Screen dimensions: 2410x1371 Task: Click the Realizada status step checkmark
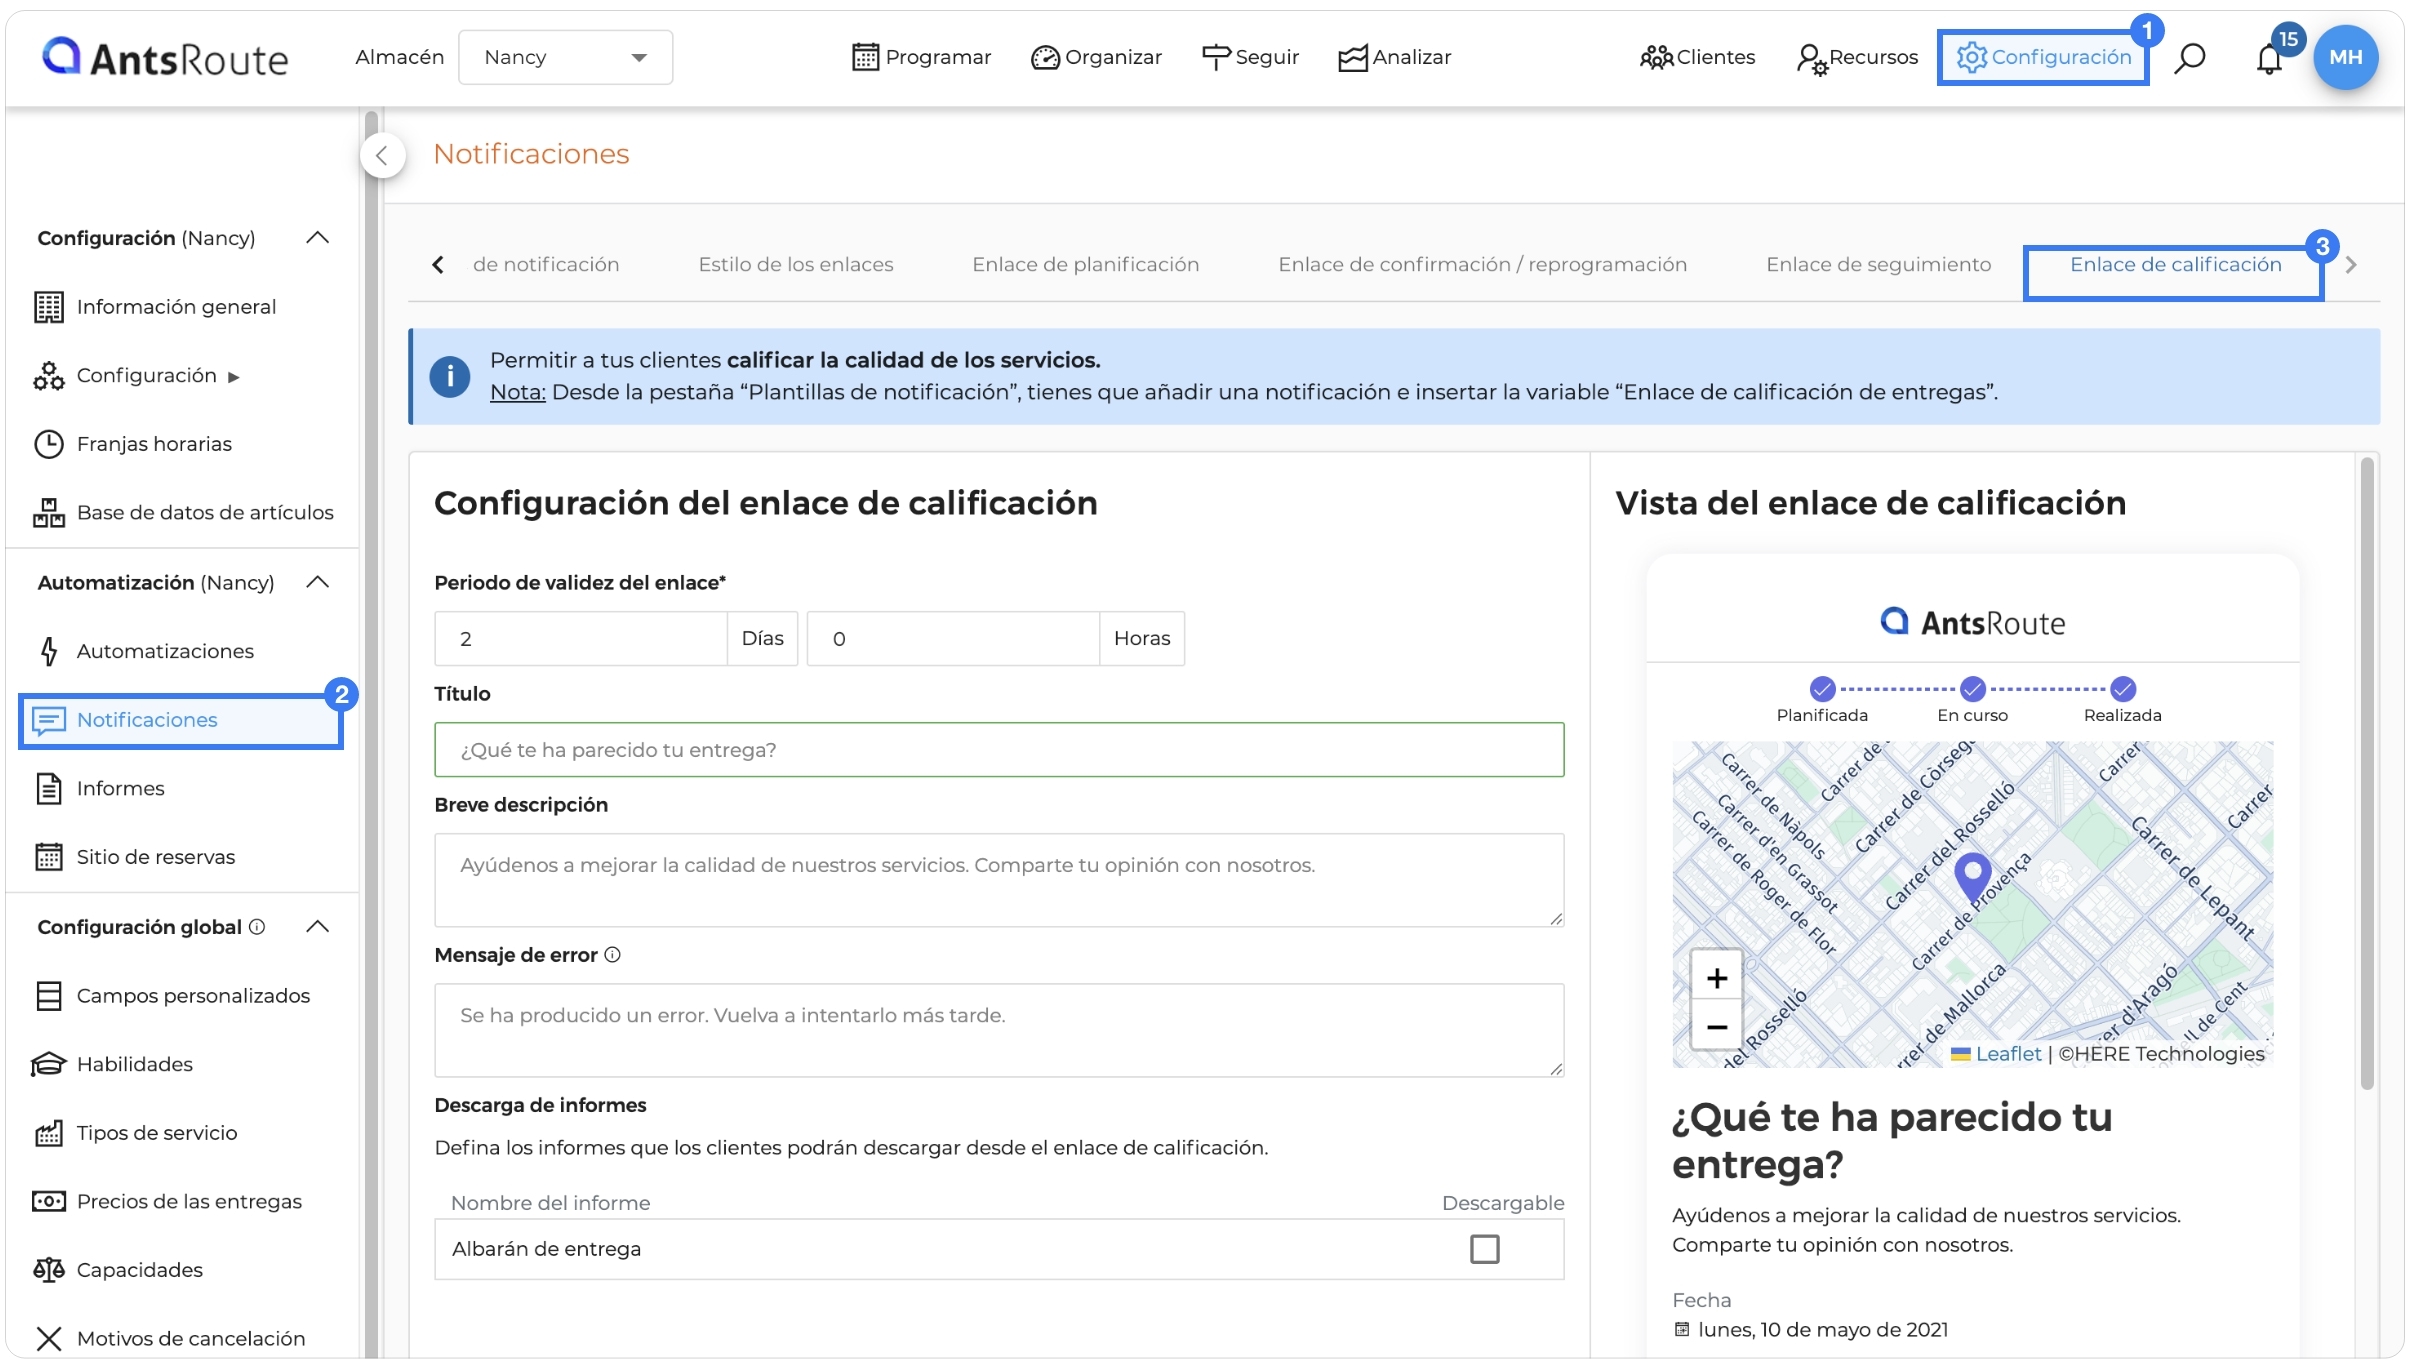pos(2123,689)
